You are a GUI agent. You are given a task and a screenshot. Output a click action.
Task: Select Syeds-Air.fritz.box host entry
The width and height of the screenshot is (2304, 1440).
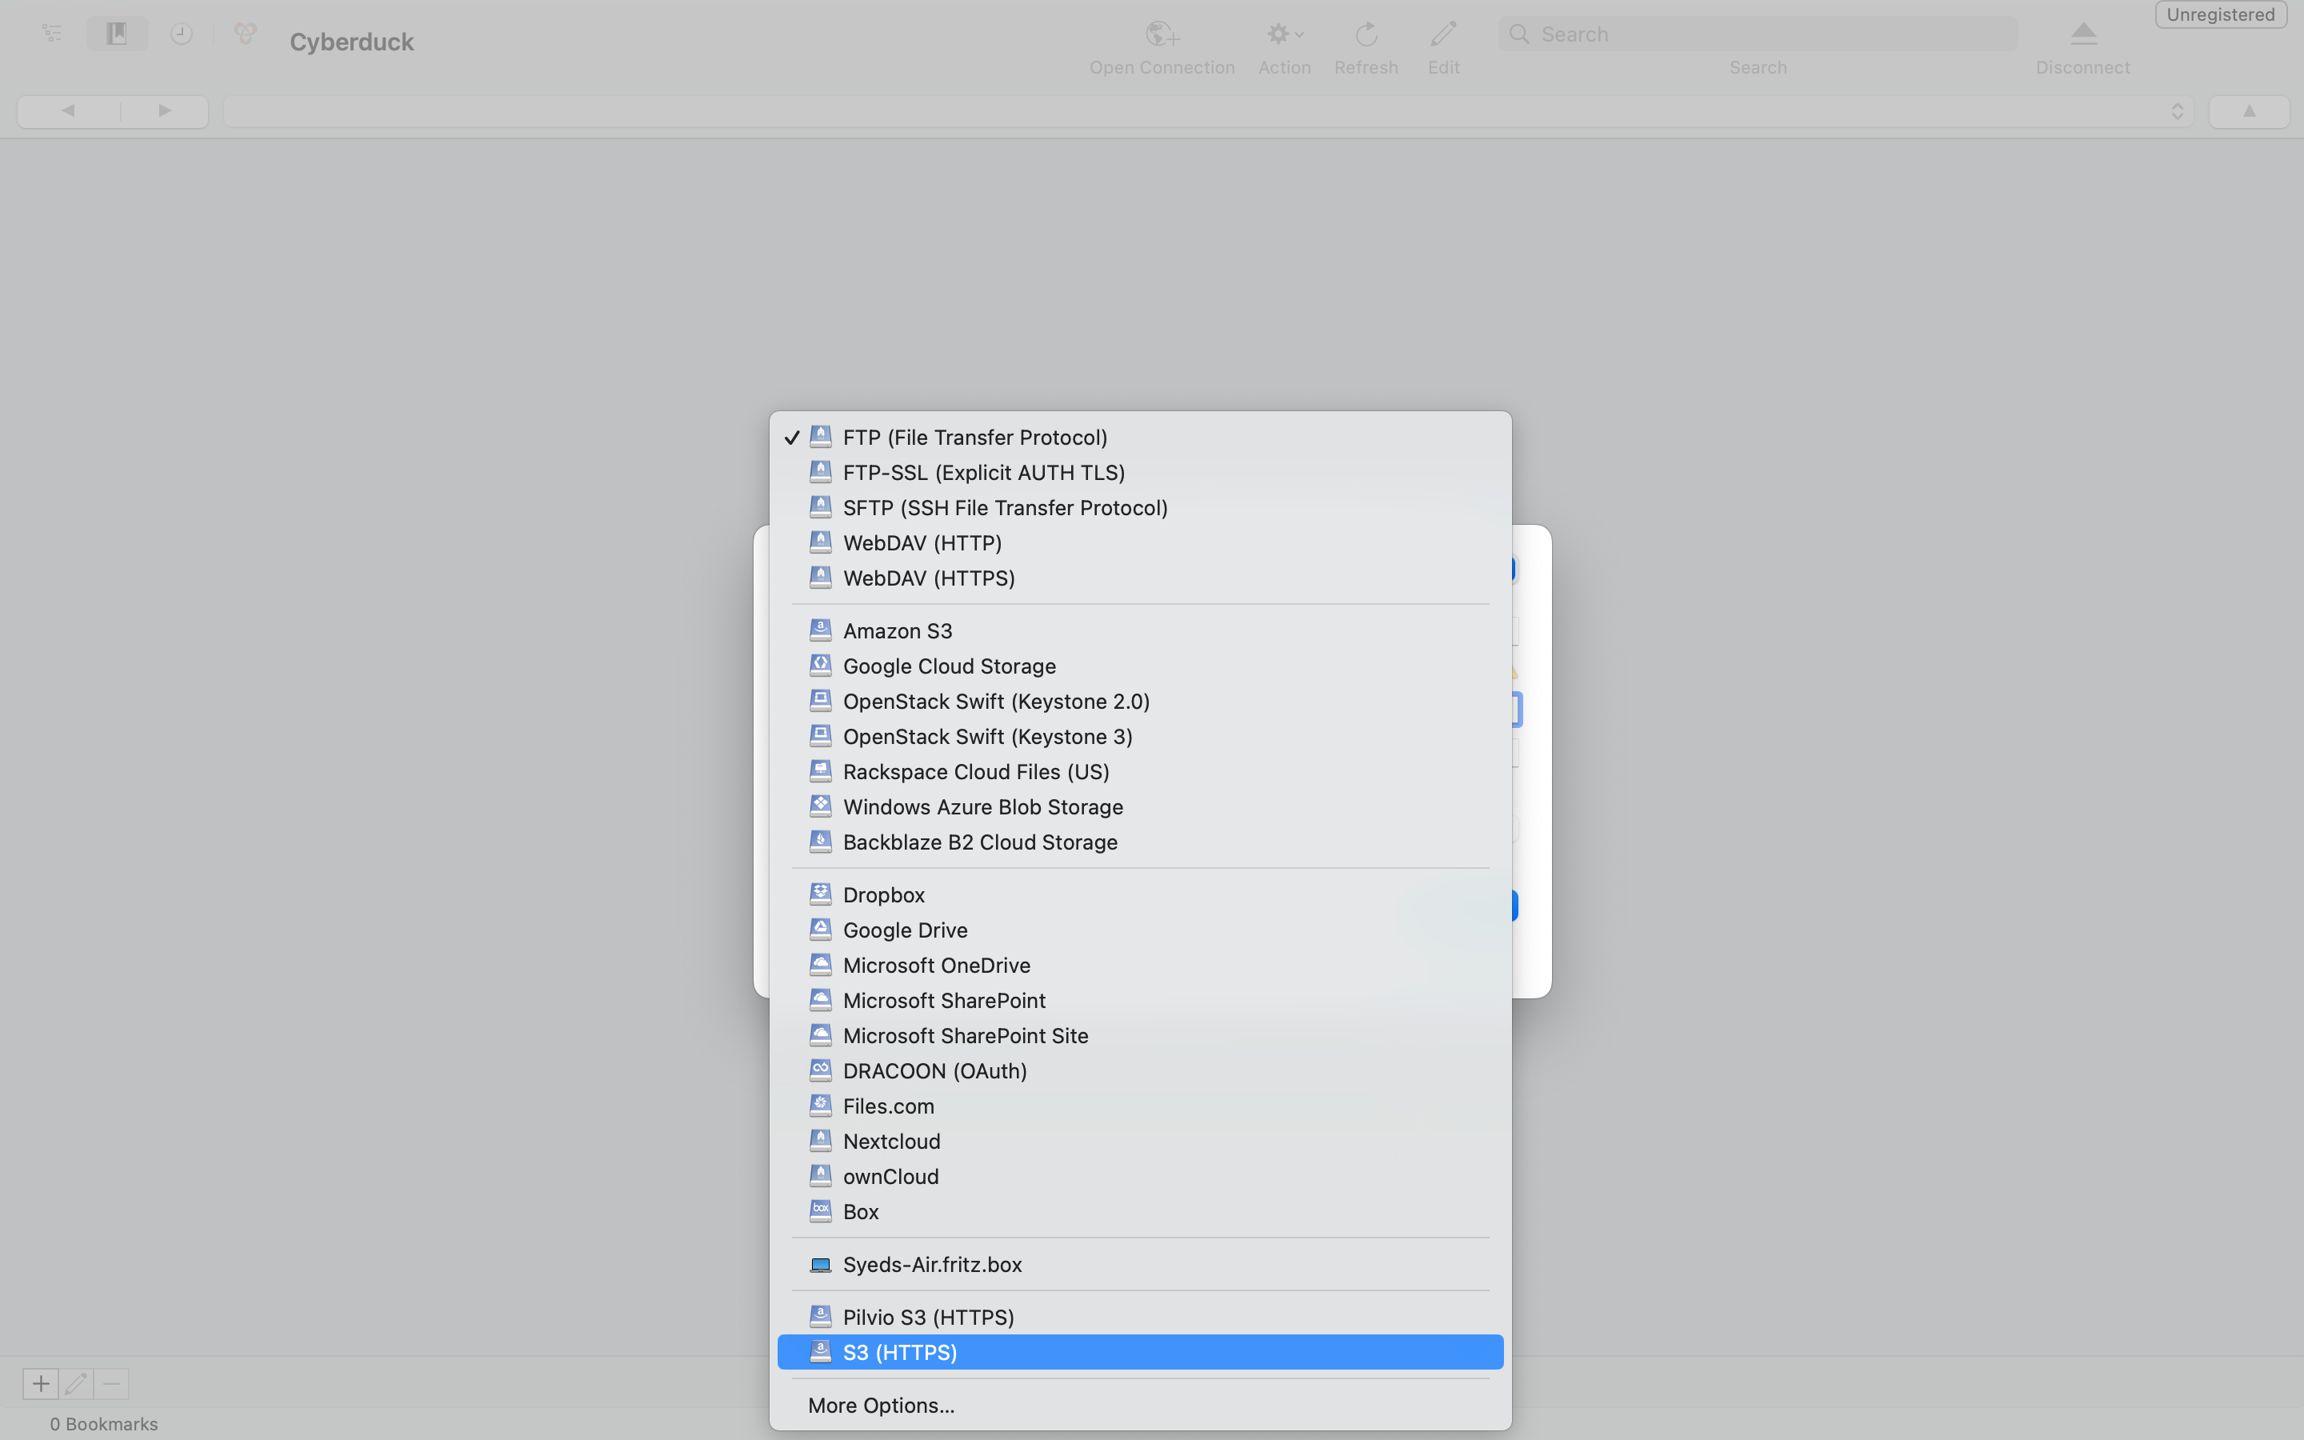pos(1140,1264)
